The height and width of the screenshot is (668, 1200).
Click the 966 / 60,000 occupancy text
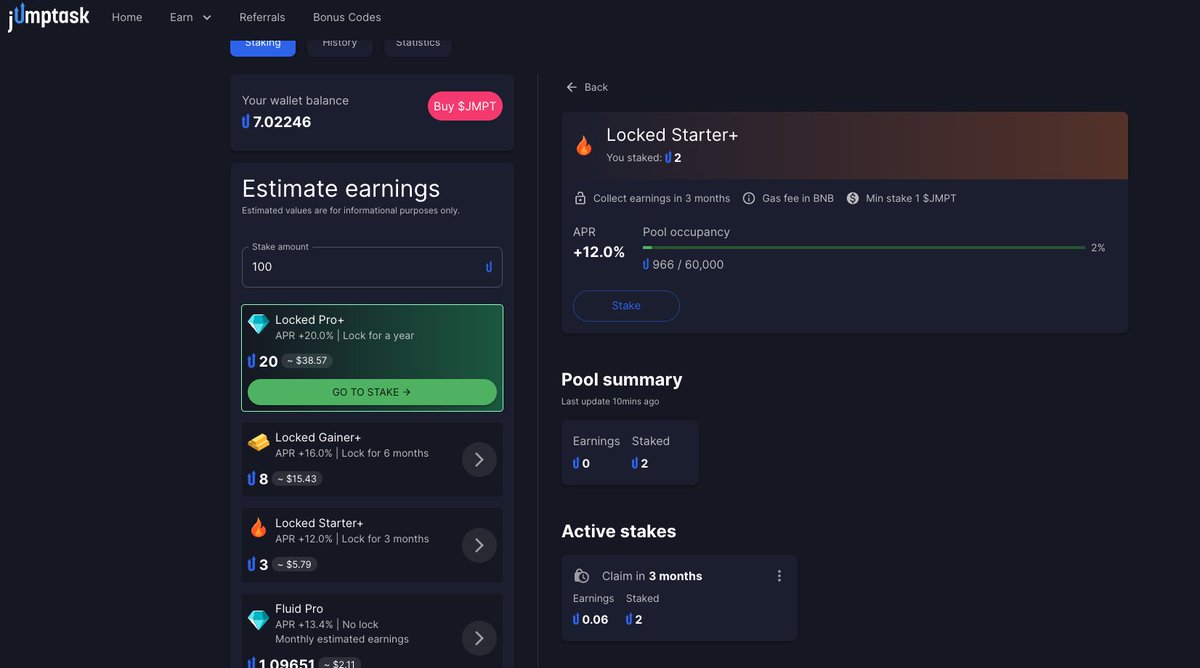(x=688, y=265)
